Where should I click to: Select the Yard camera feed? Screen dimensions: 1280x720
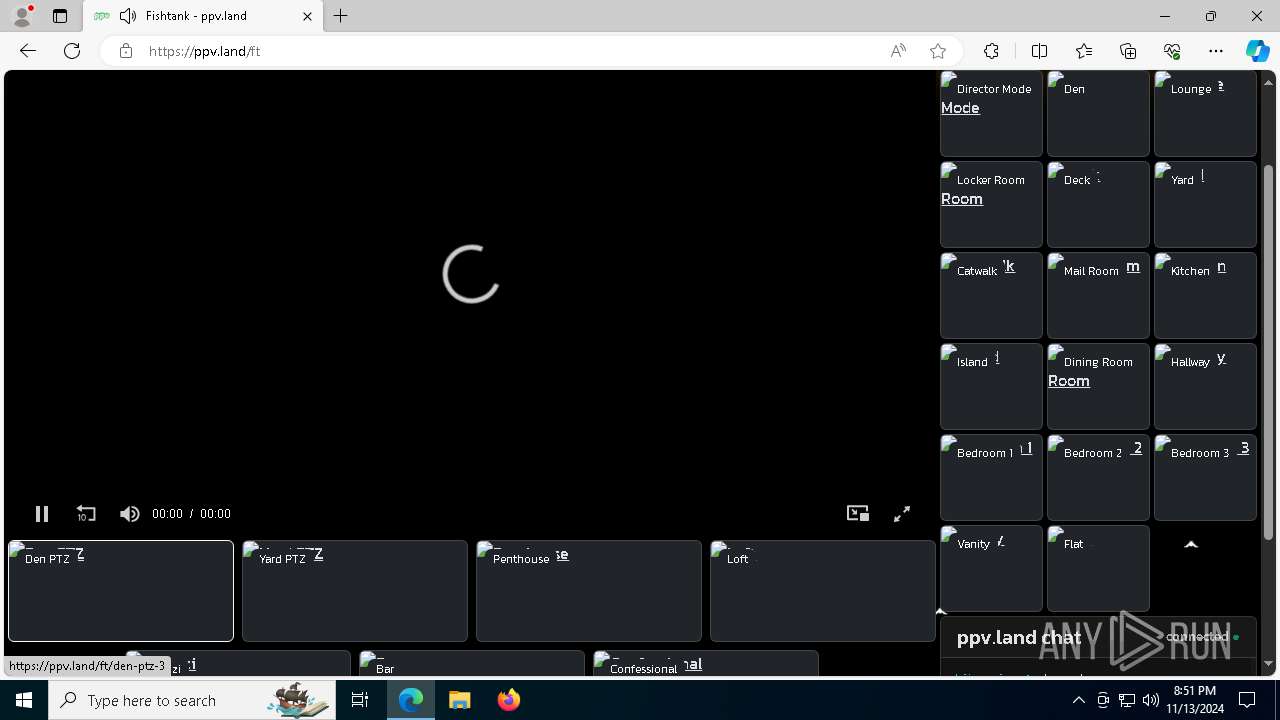click(1205, 204)
